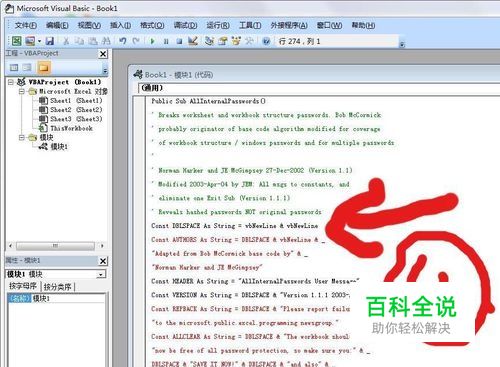Open the (通用) object dropdown in code window
The height and width of the screenshot is (367, 500).
pyautogui.click(x=319, y=88)
